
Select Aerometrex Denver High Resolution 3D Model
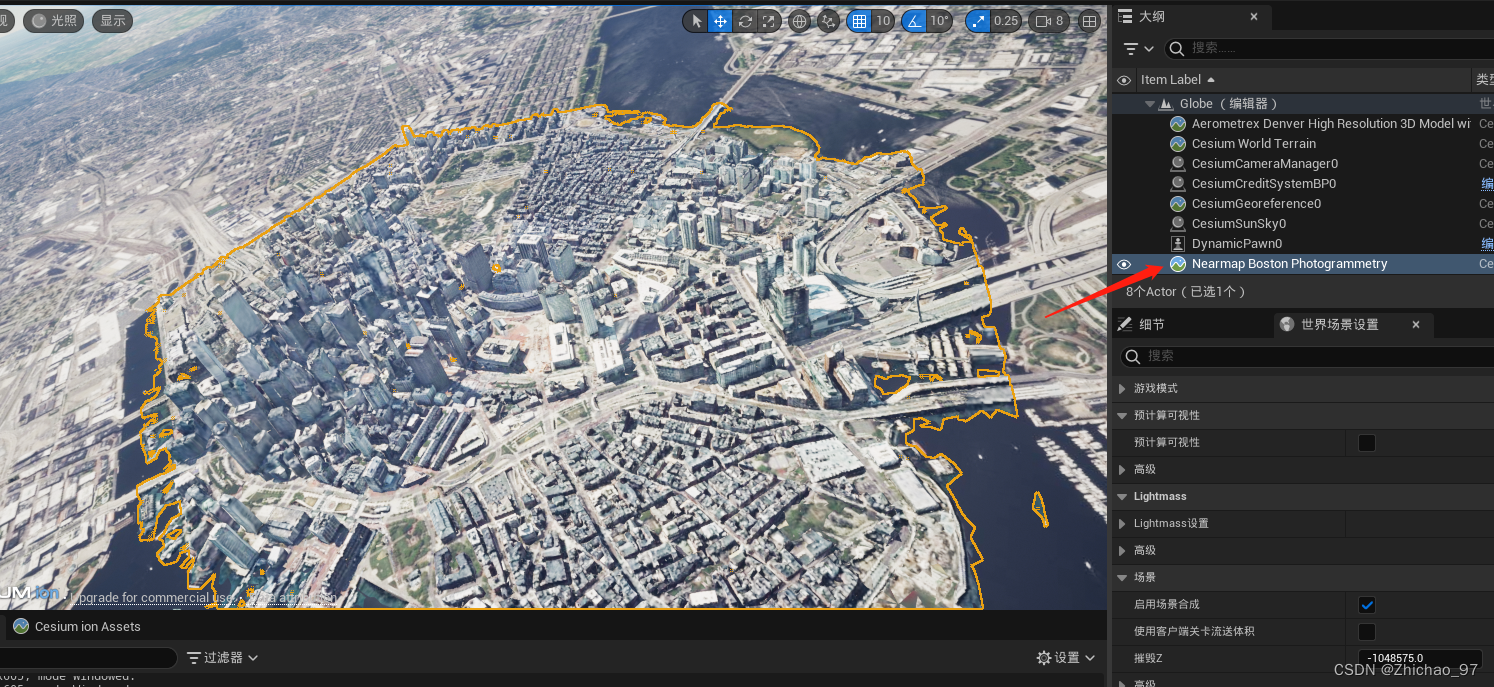[1330, 124]
